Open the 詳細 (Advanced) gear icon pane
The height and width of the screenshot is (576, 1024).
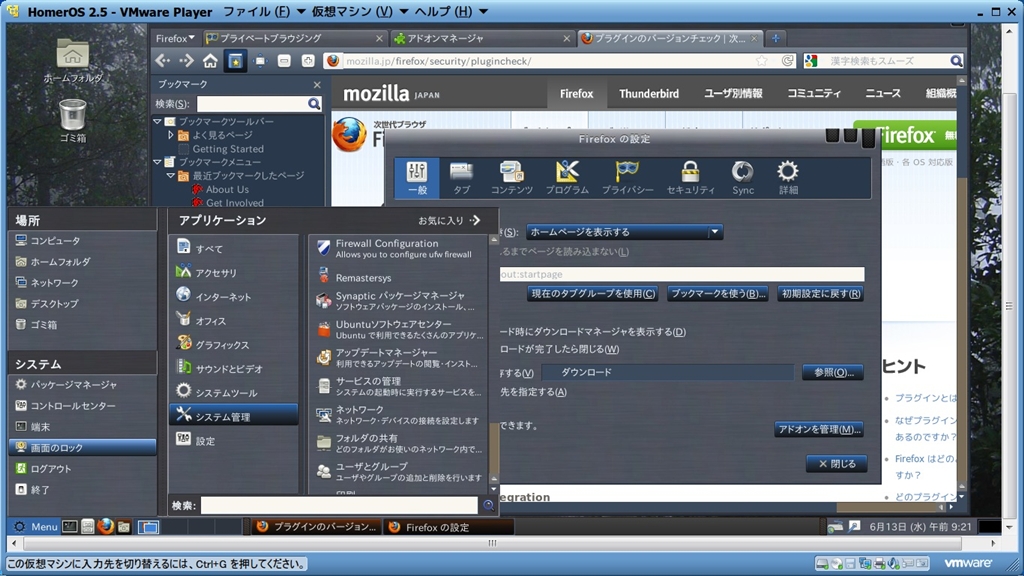(788, 177)
